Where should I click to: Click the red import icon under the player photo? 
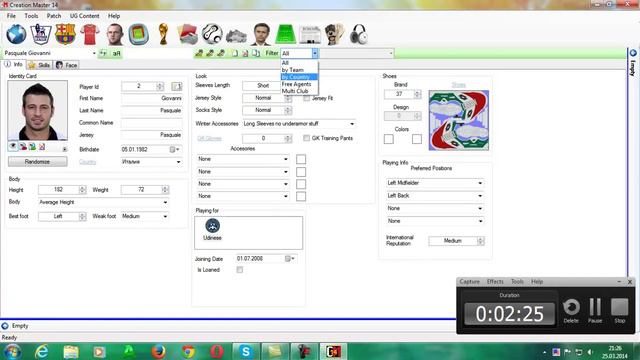click(23, 146)
